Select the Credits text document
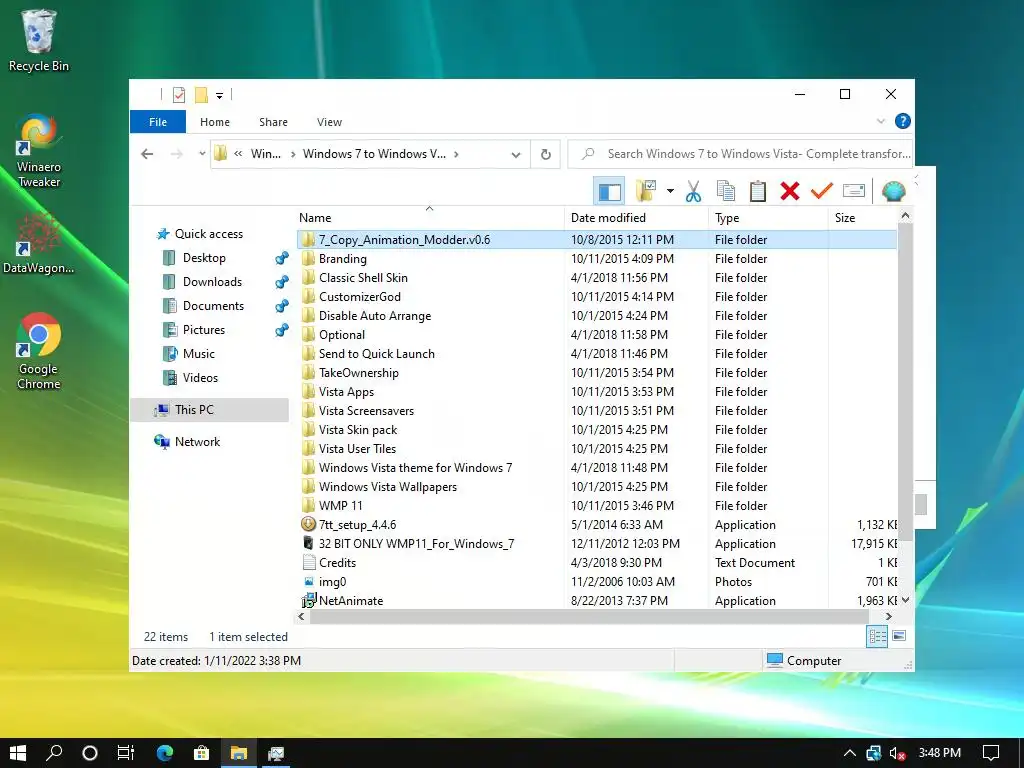The height and width of the screenshot is (768, 1024). pyautogui.click(x=596, y=563)
